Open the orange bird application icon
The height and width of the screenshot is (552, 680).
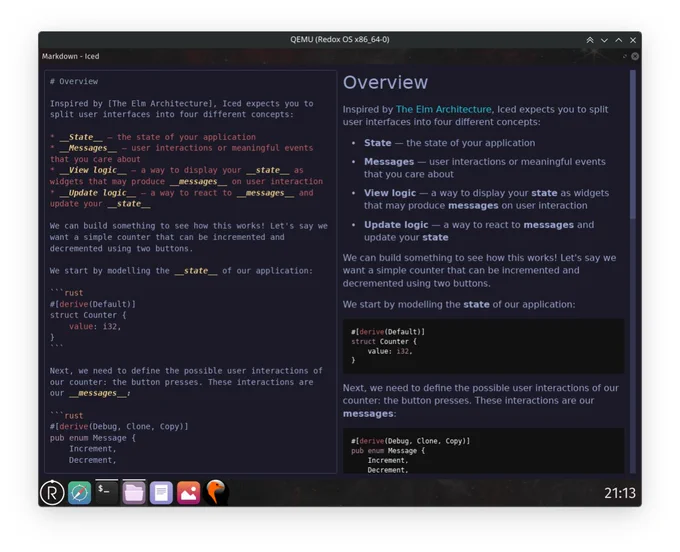click(x=216, y=493)
